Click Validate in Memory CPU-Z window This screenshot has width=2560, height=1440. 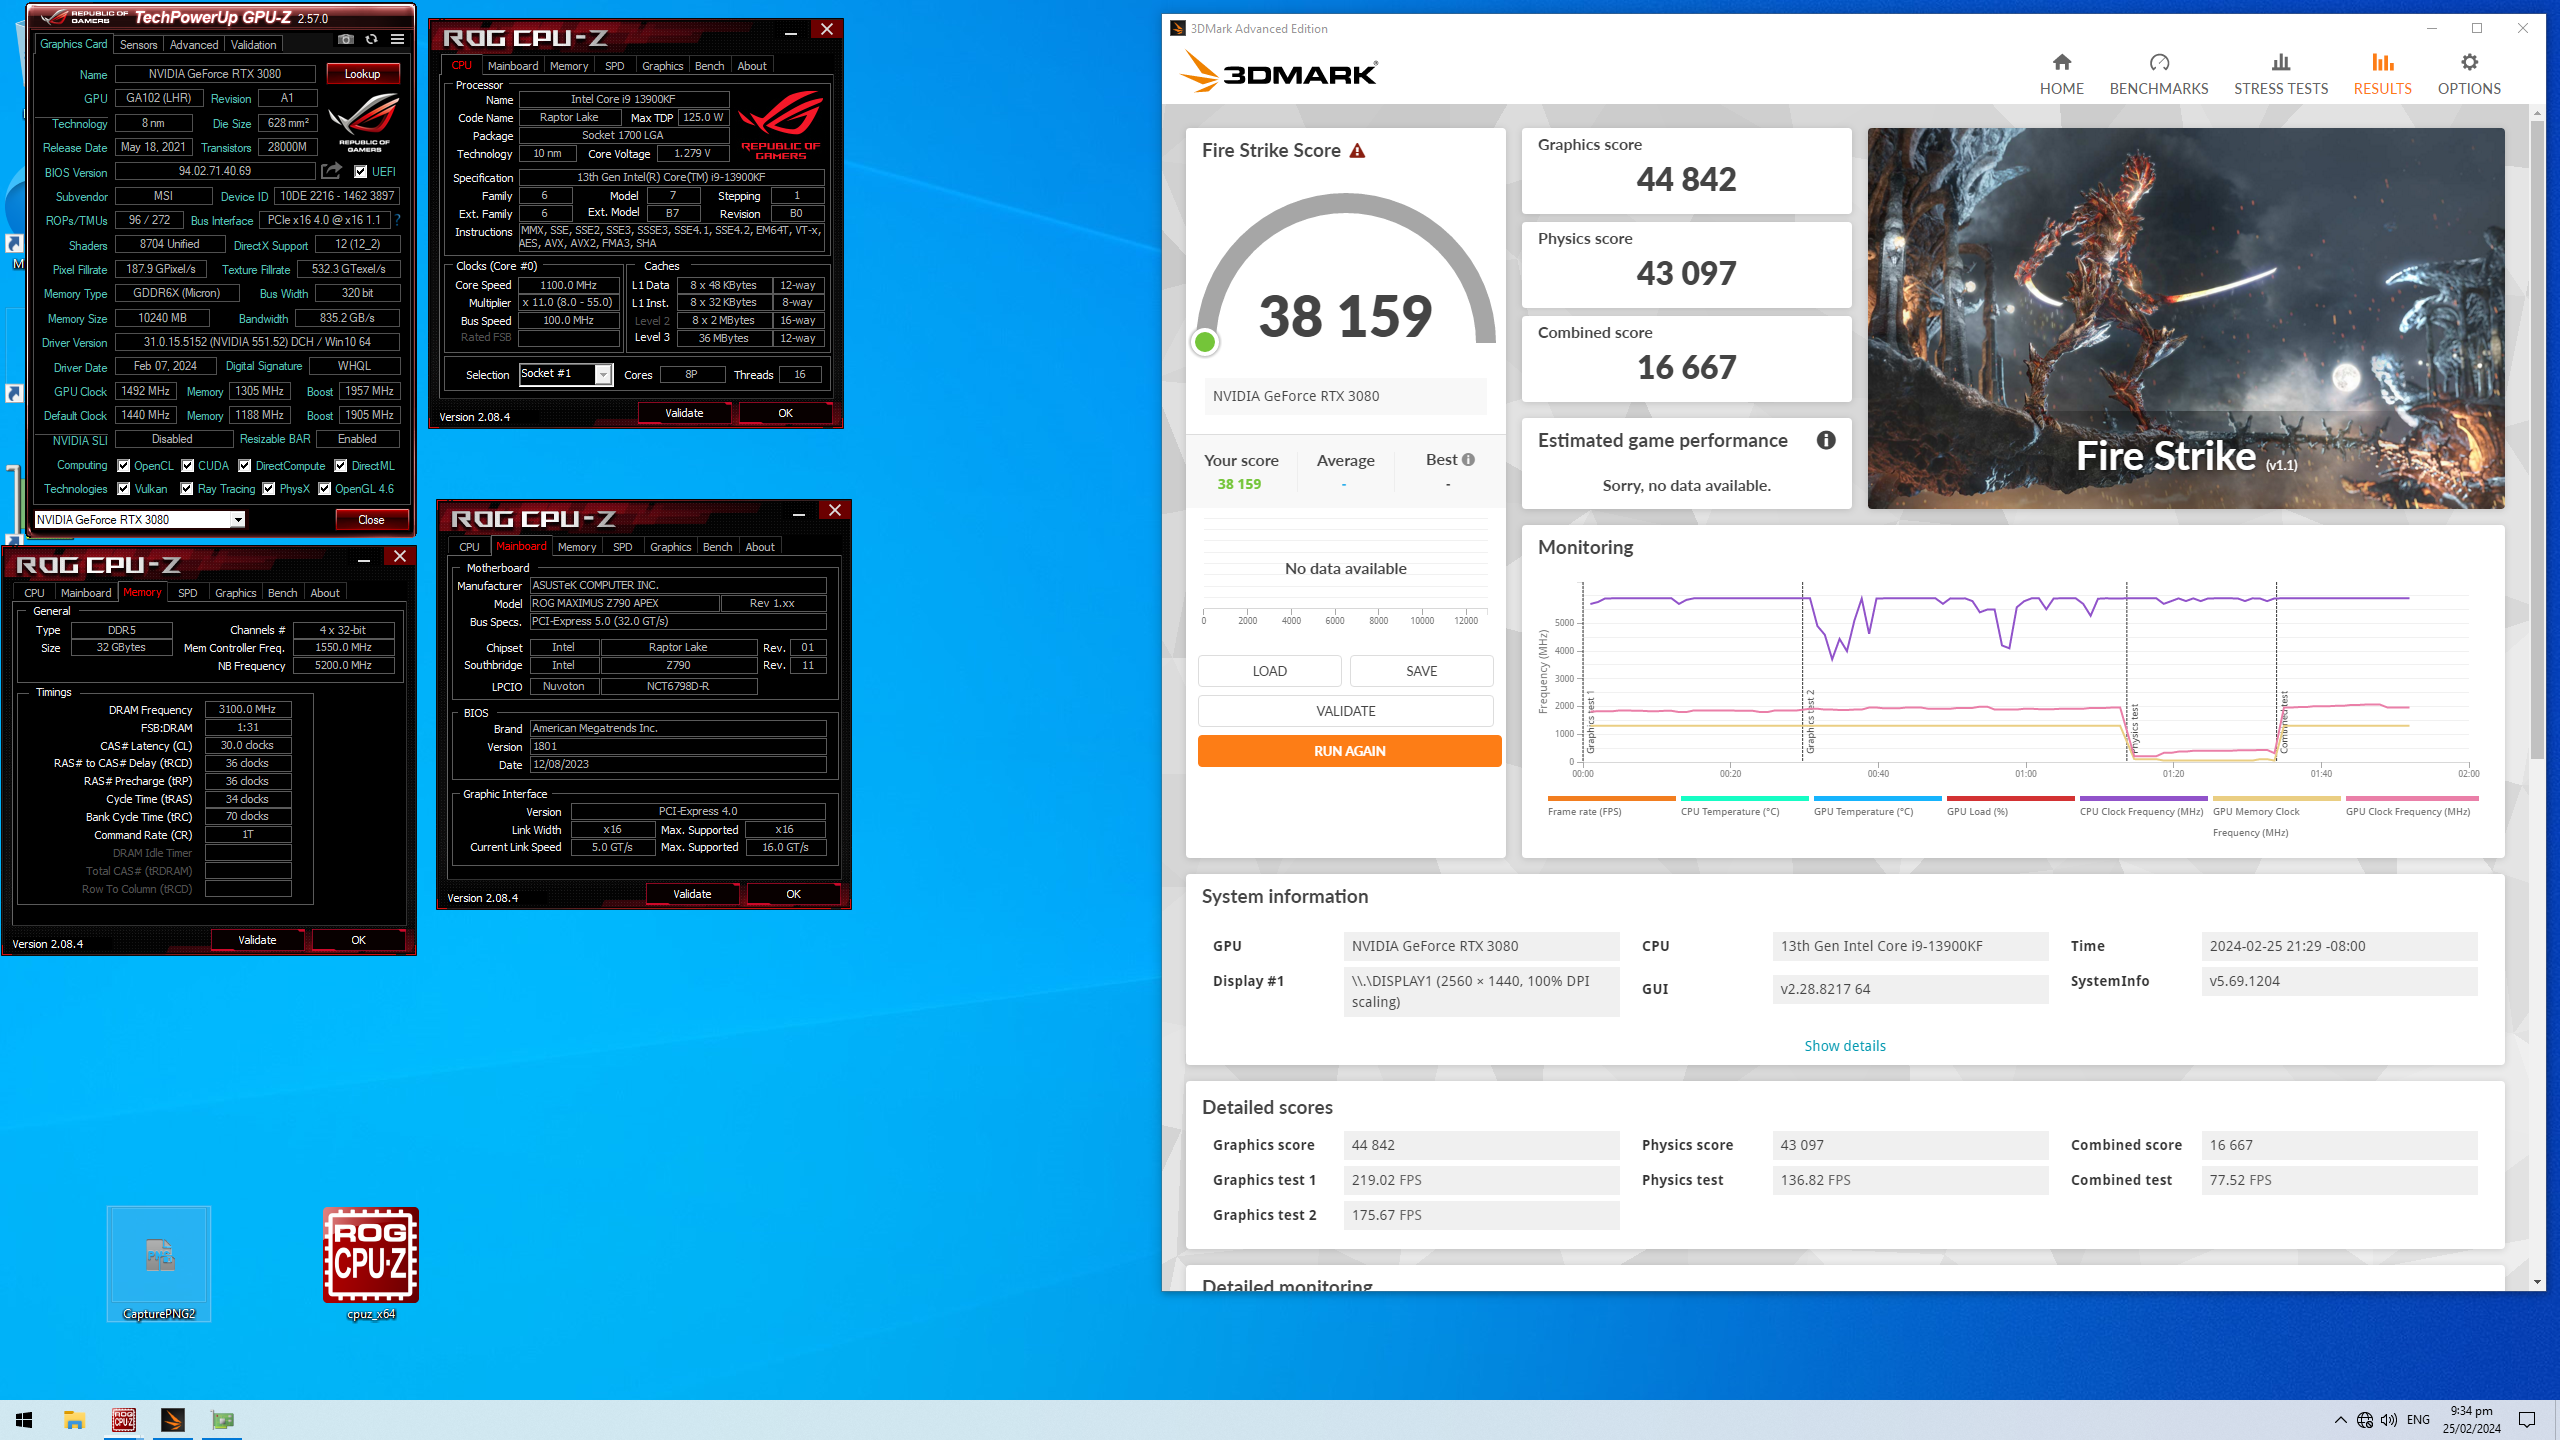(x=257, y=940)
